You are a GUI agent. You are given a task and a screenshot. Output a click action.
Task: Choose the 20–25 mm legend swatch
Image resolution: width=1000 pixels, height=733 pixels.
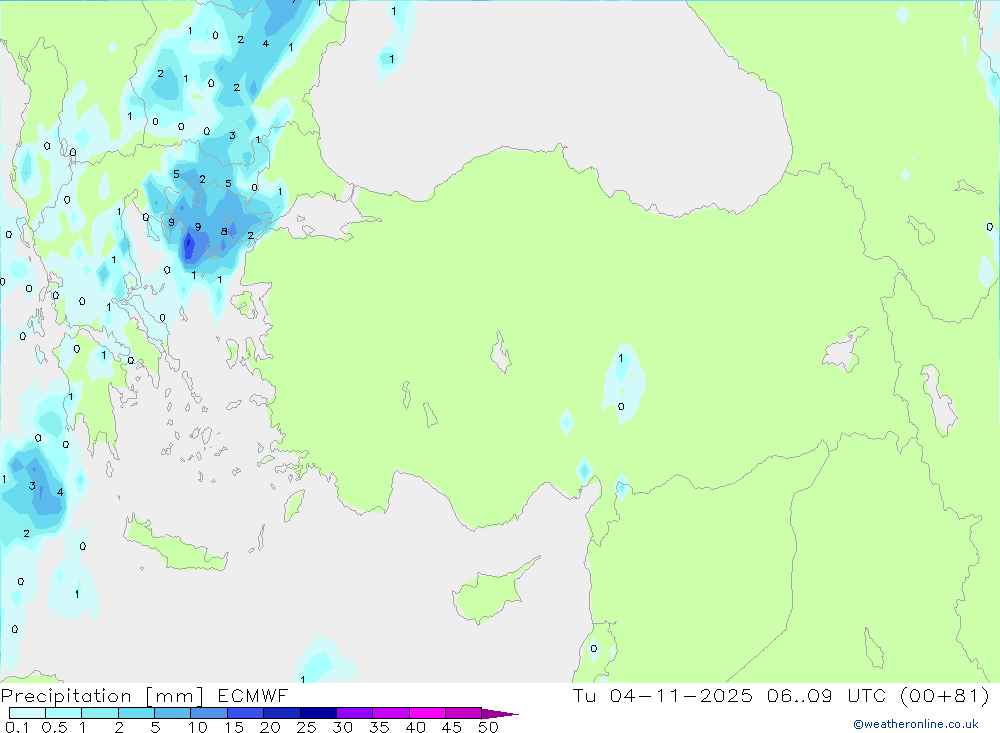click(x=282, y=713)
